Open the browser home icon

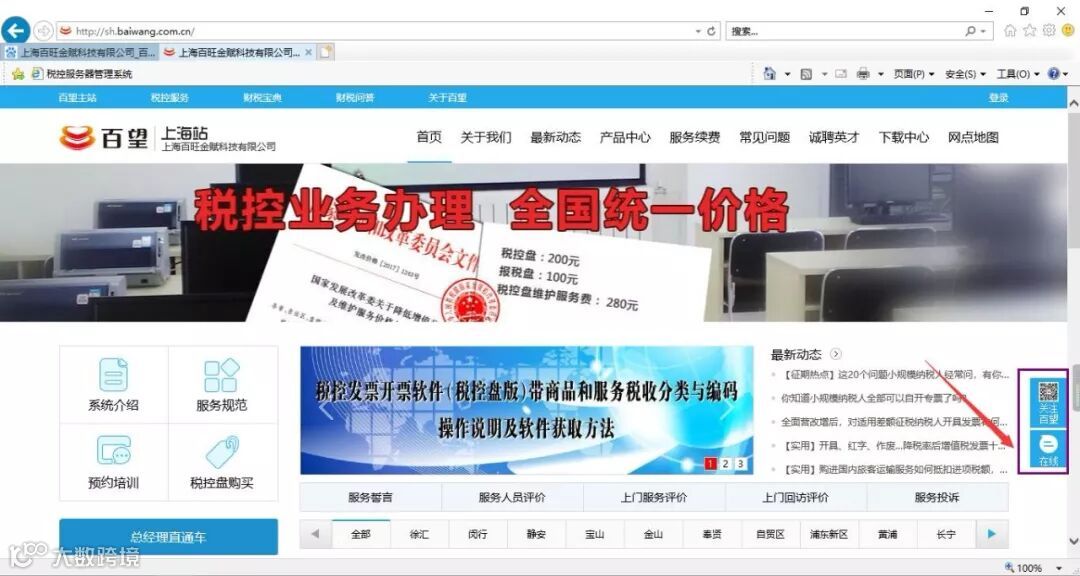point(1010,30)
